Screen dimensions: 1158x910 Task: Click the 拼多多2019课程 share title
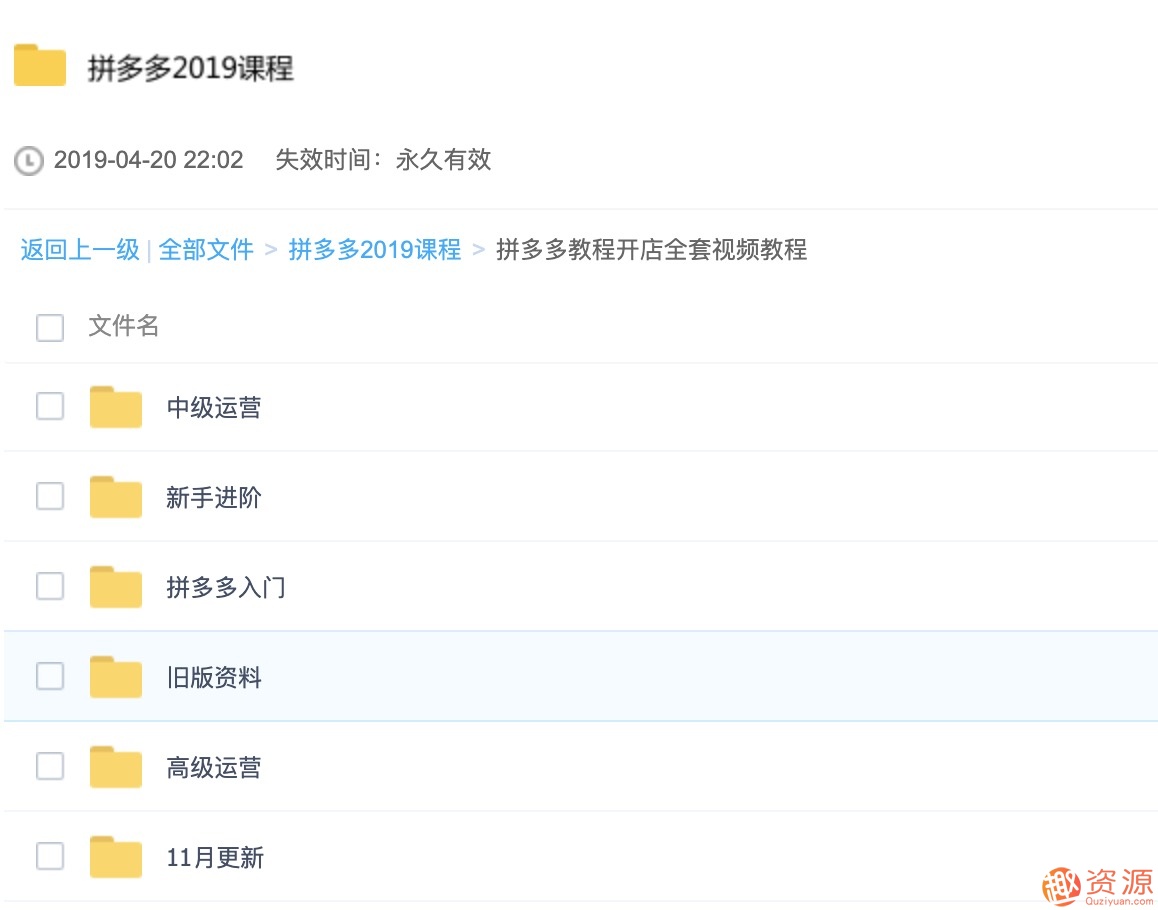191,68
